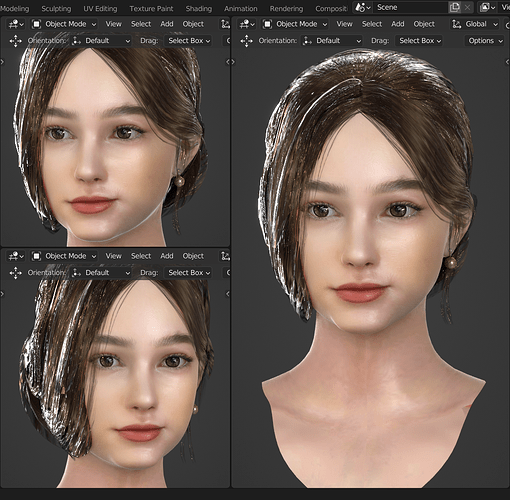The image size is (510, 500).
Task: Expand the toolbar arrow in bottom-left viewport
Action: coord(2,294)
